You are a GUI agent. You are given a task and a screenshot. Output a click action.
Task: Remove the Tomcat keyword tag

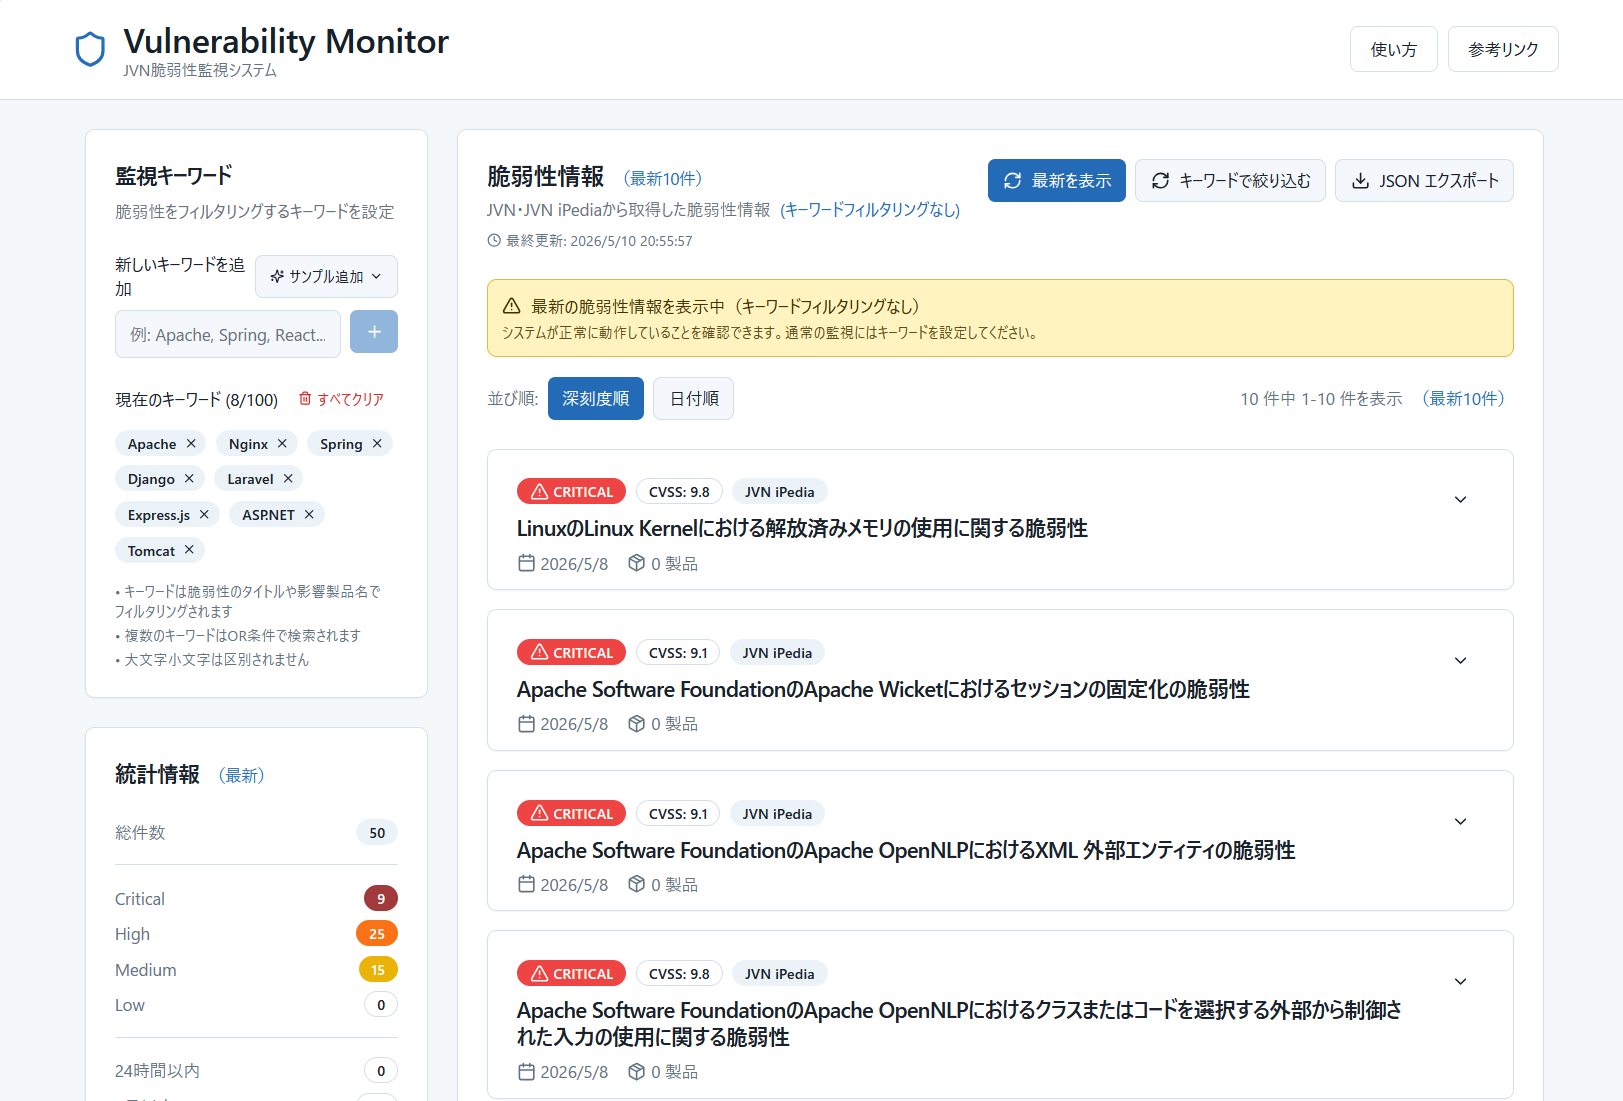[x=189, y=550]
